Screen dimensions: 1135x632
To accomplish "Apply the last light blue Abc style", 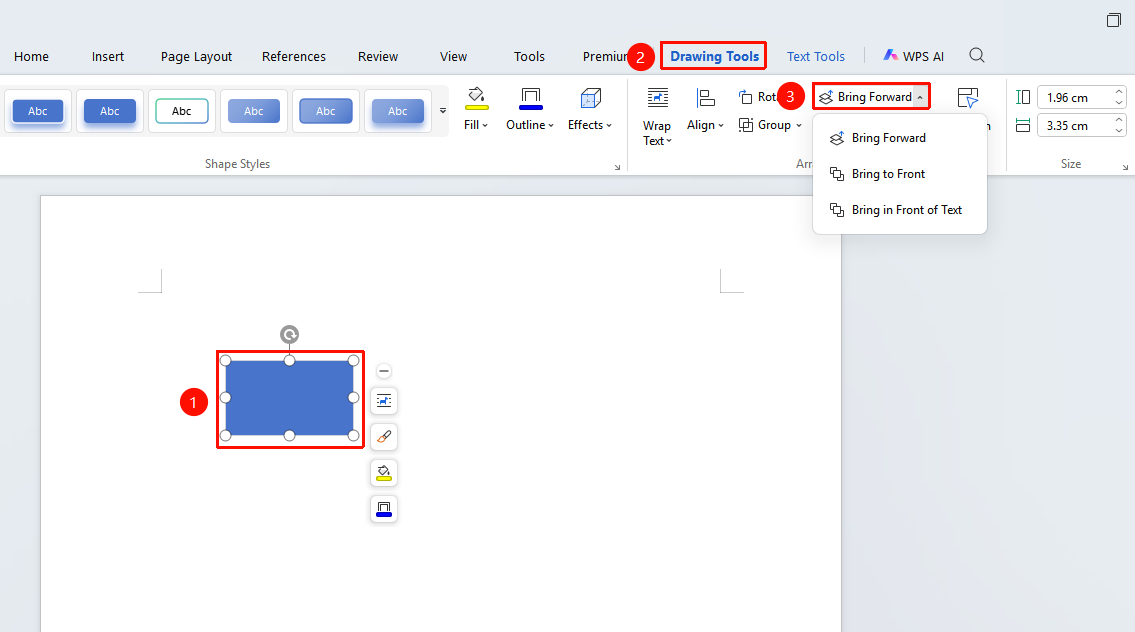I will tap(397, 111).
